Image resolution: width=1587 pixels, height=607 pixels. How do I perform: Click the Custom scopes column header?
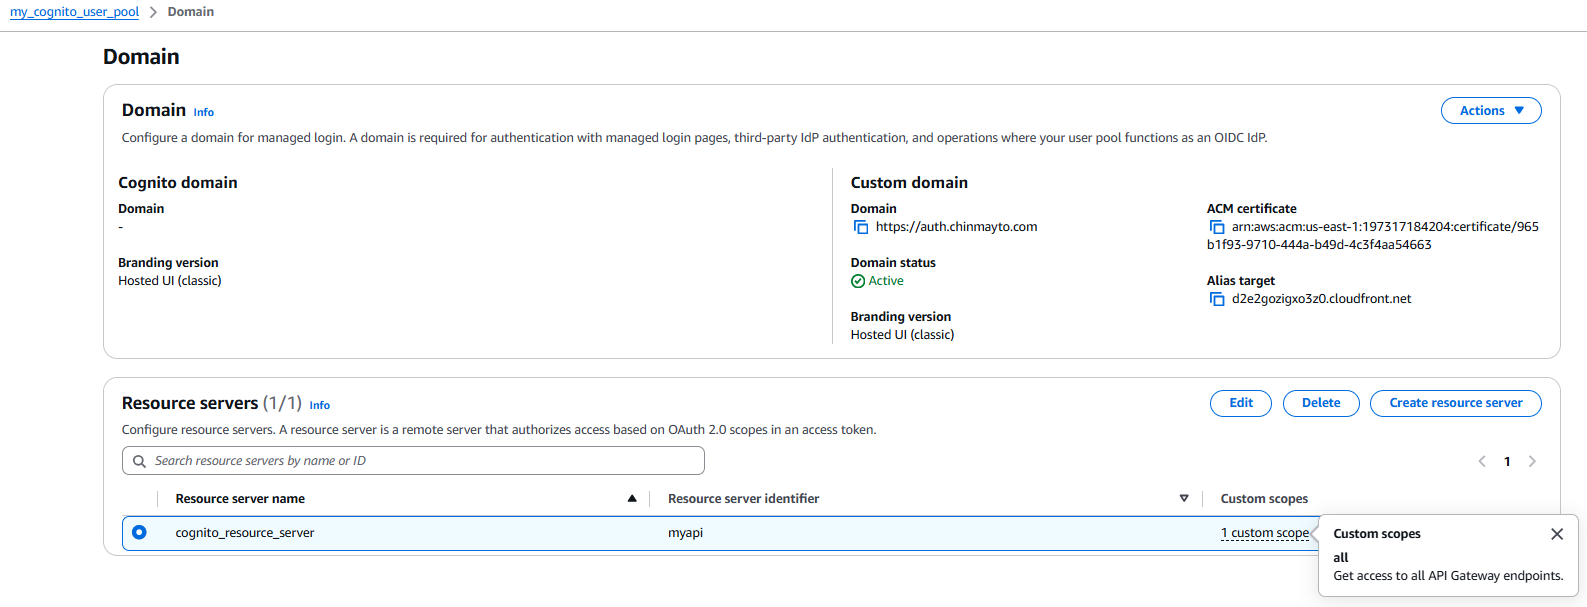(1264, 499)
